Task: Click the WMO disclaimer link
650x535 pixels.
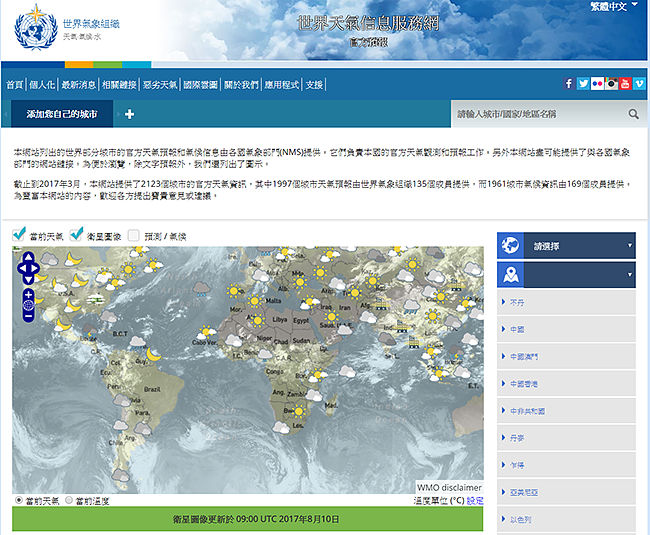Action: click(449, 487)
